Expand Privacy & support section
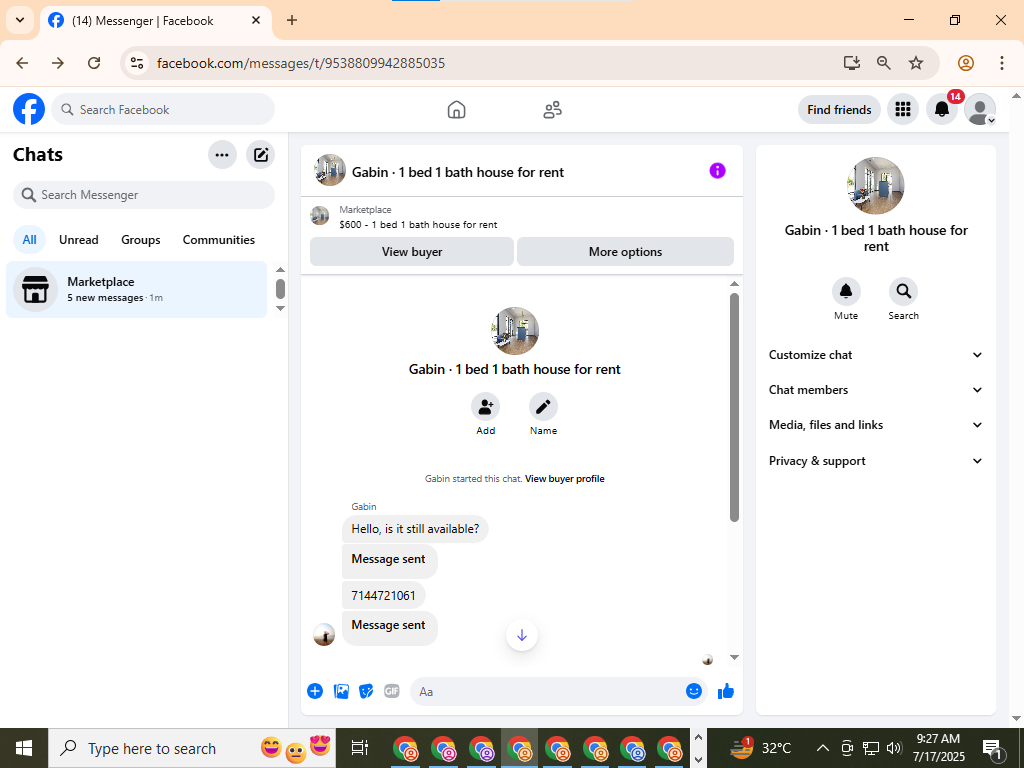1024x768 pixels. [875, 461]
